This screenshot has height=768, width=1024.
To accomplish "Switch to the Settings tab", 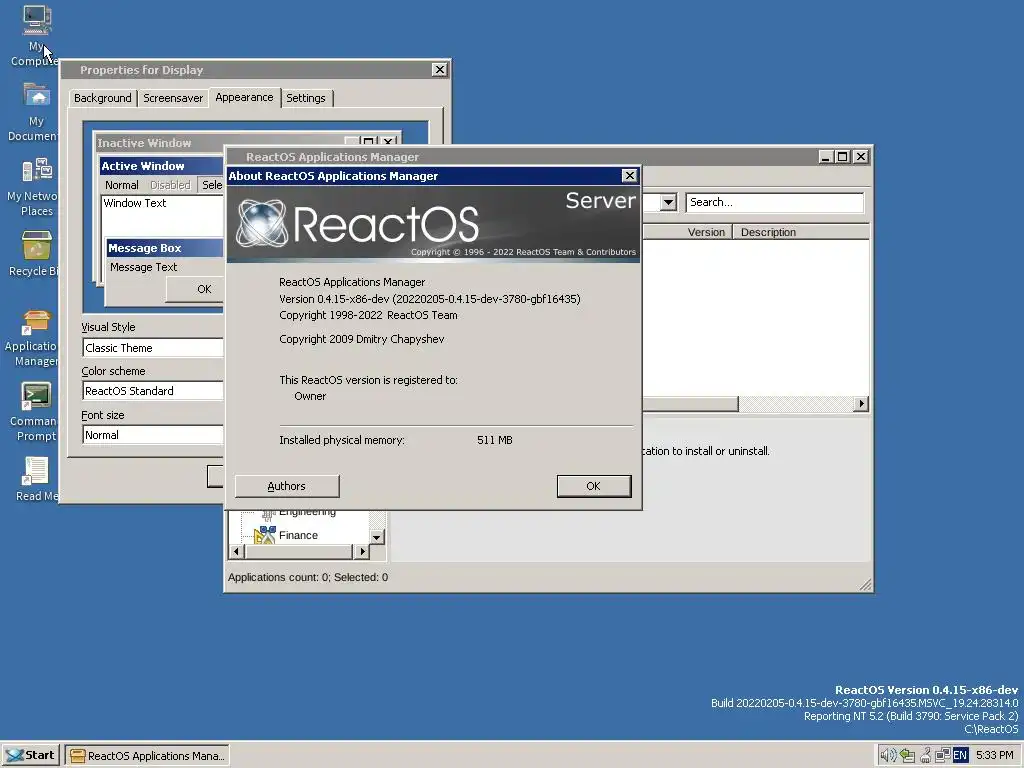I will [306, 98].
